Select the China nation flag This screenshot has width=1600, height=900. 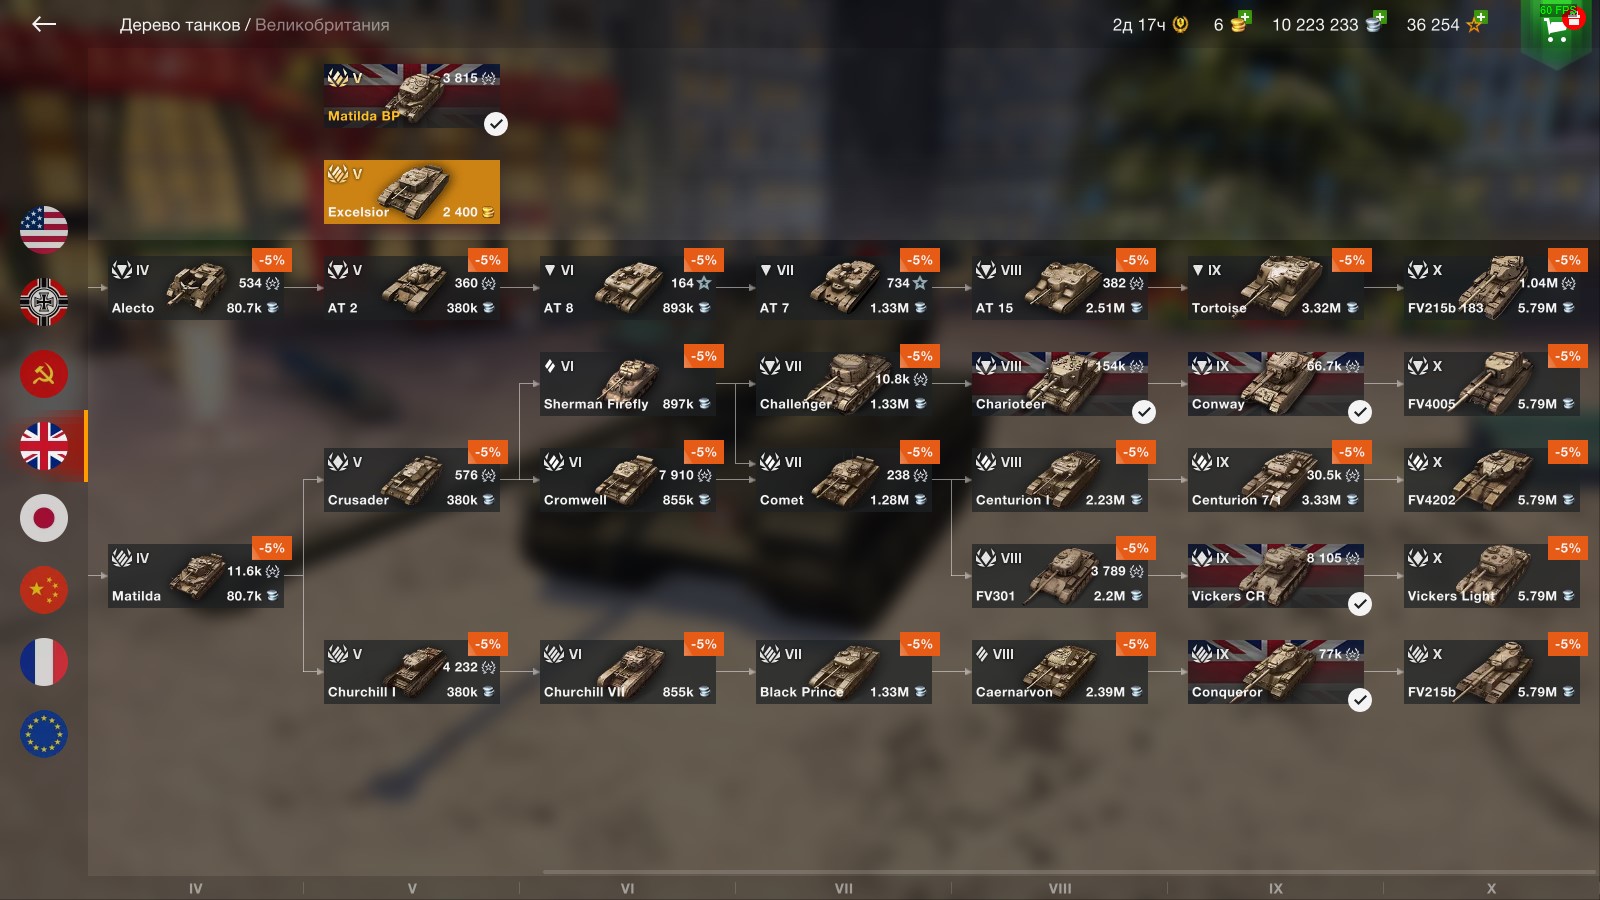pos(44,590)
